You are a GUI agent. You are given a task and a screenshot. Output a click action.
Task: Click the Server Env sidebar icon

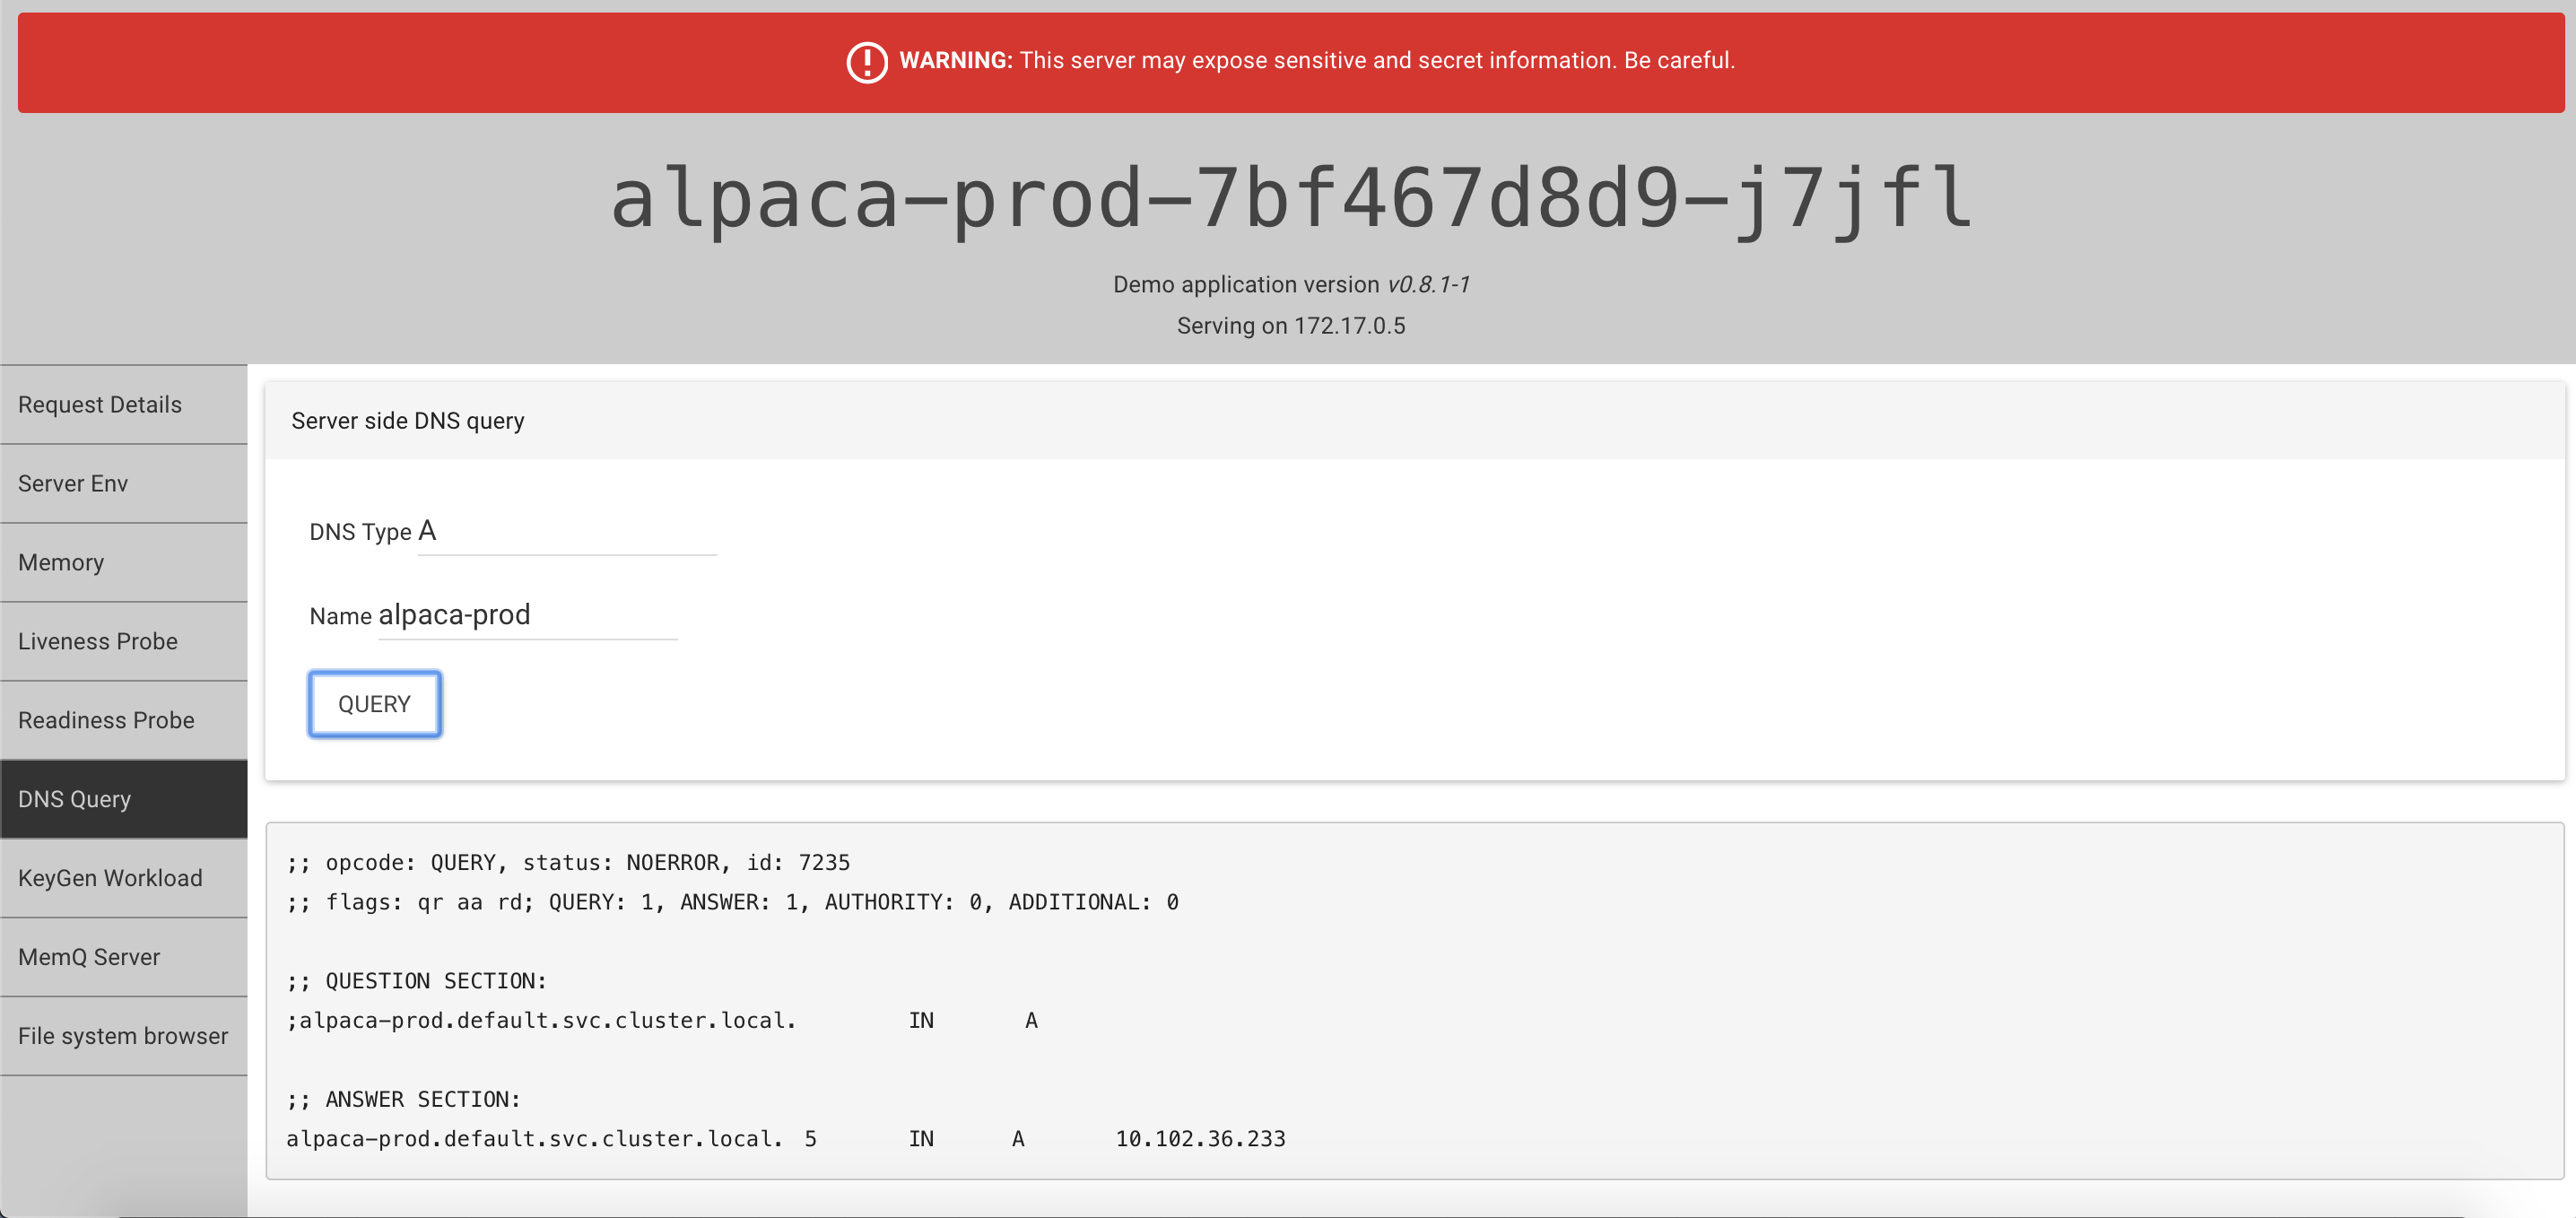click(x=123, y=482)
